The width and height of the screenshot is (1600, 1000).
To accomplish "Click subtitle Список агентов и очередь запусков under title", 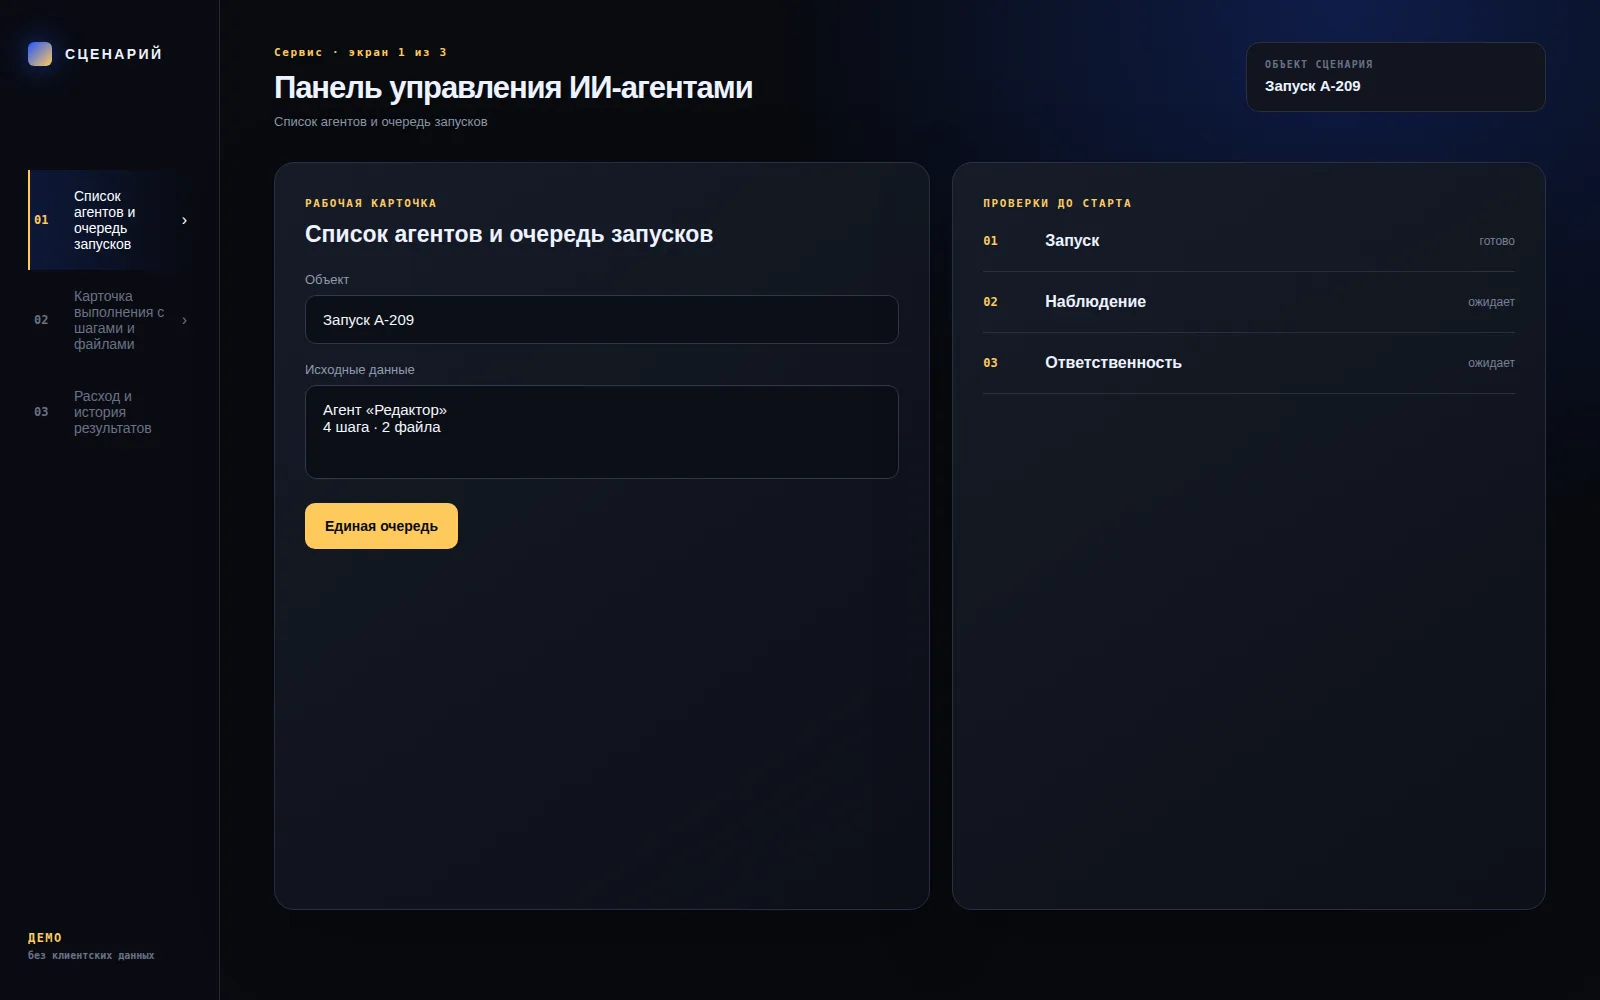I will click(x=381, y=122).
